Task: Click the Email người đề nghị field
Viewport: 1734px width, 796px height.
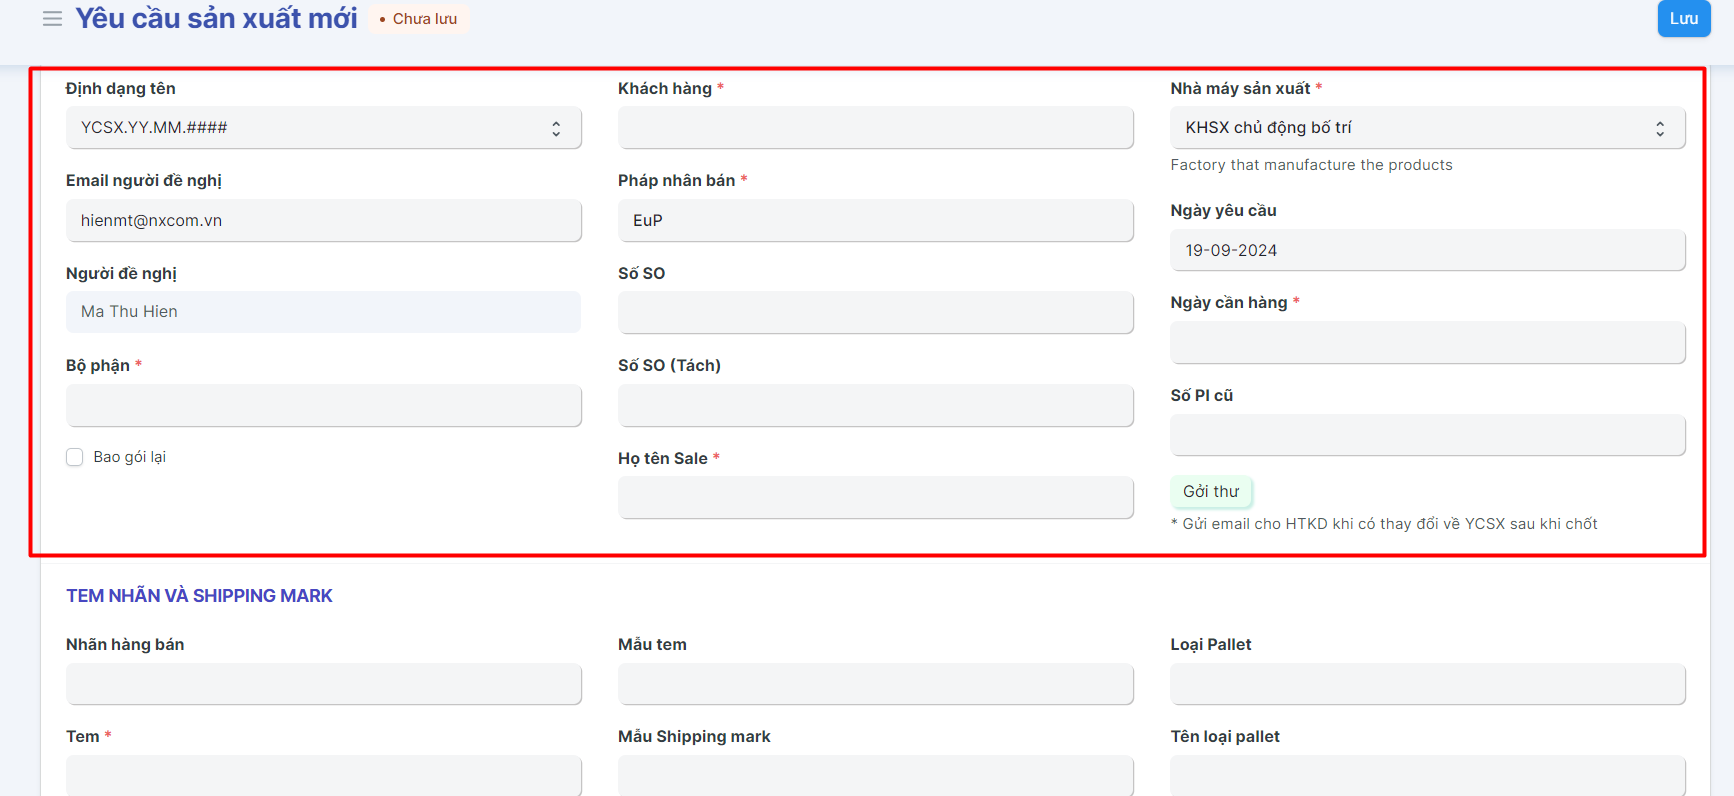Action: (323, 221)
